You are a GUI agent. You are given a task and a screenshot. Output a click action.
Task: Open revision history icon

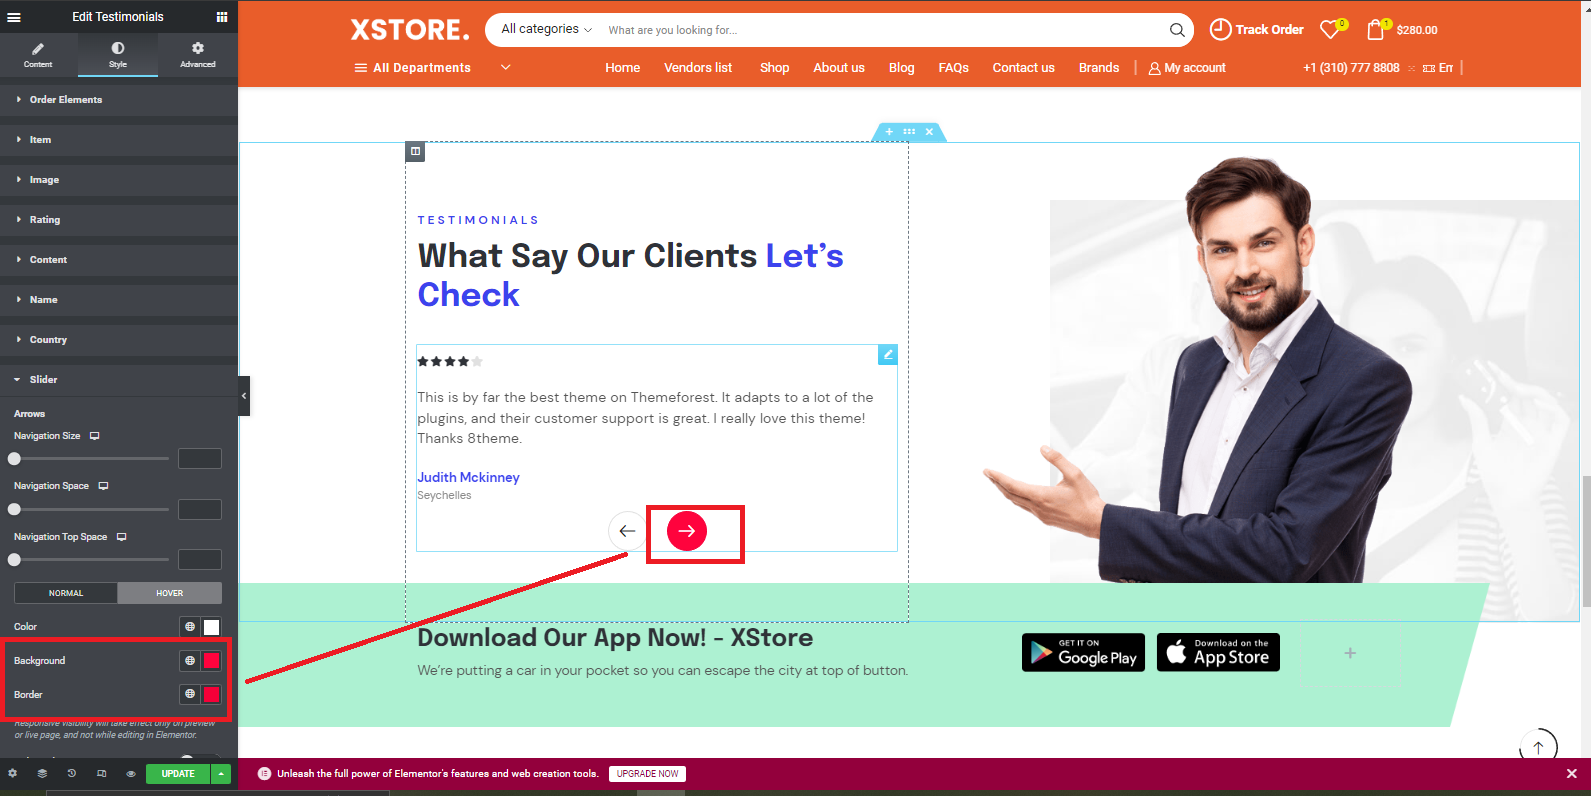click(71, 773)
